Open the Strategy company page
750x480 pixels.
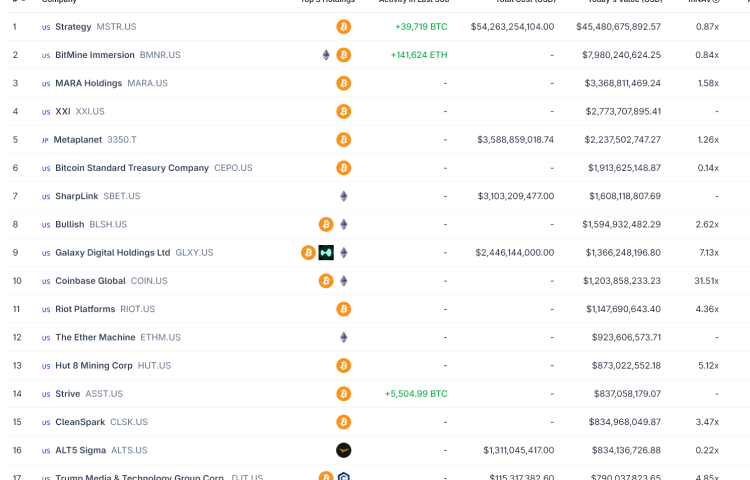click(73, 27)
